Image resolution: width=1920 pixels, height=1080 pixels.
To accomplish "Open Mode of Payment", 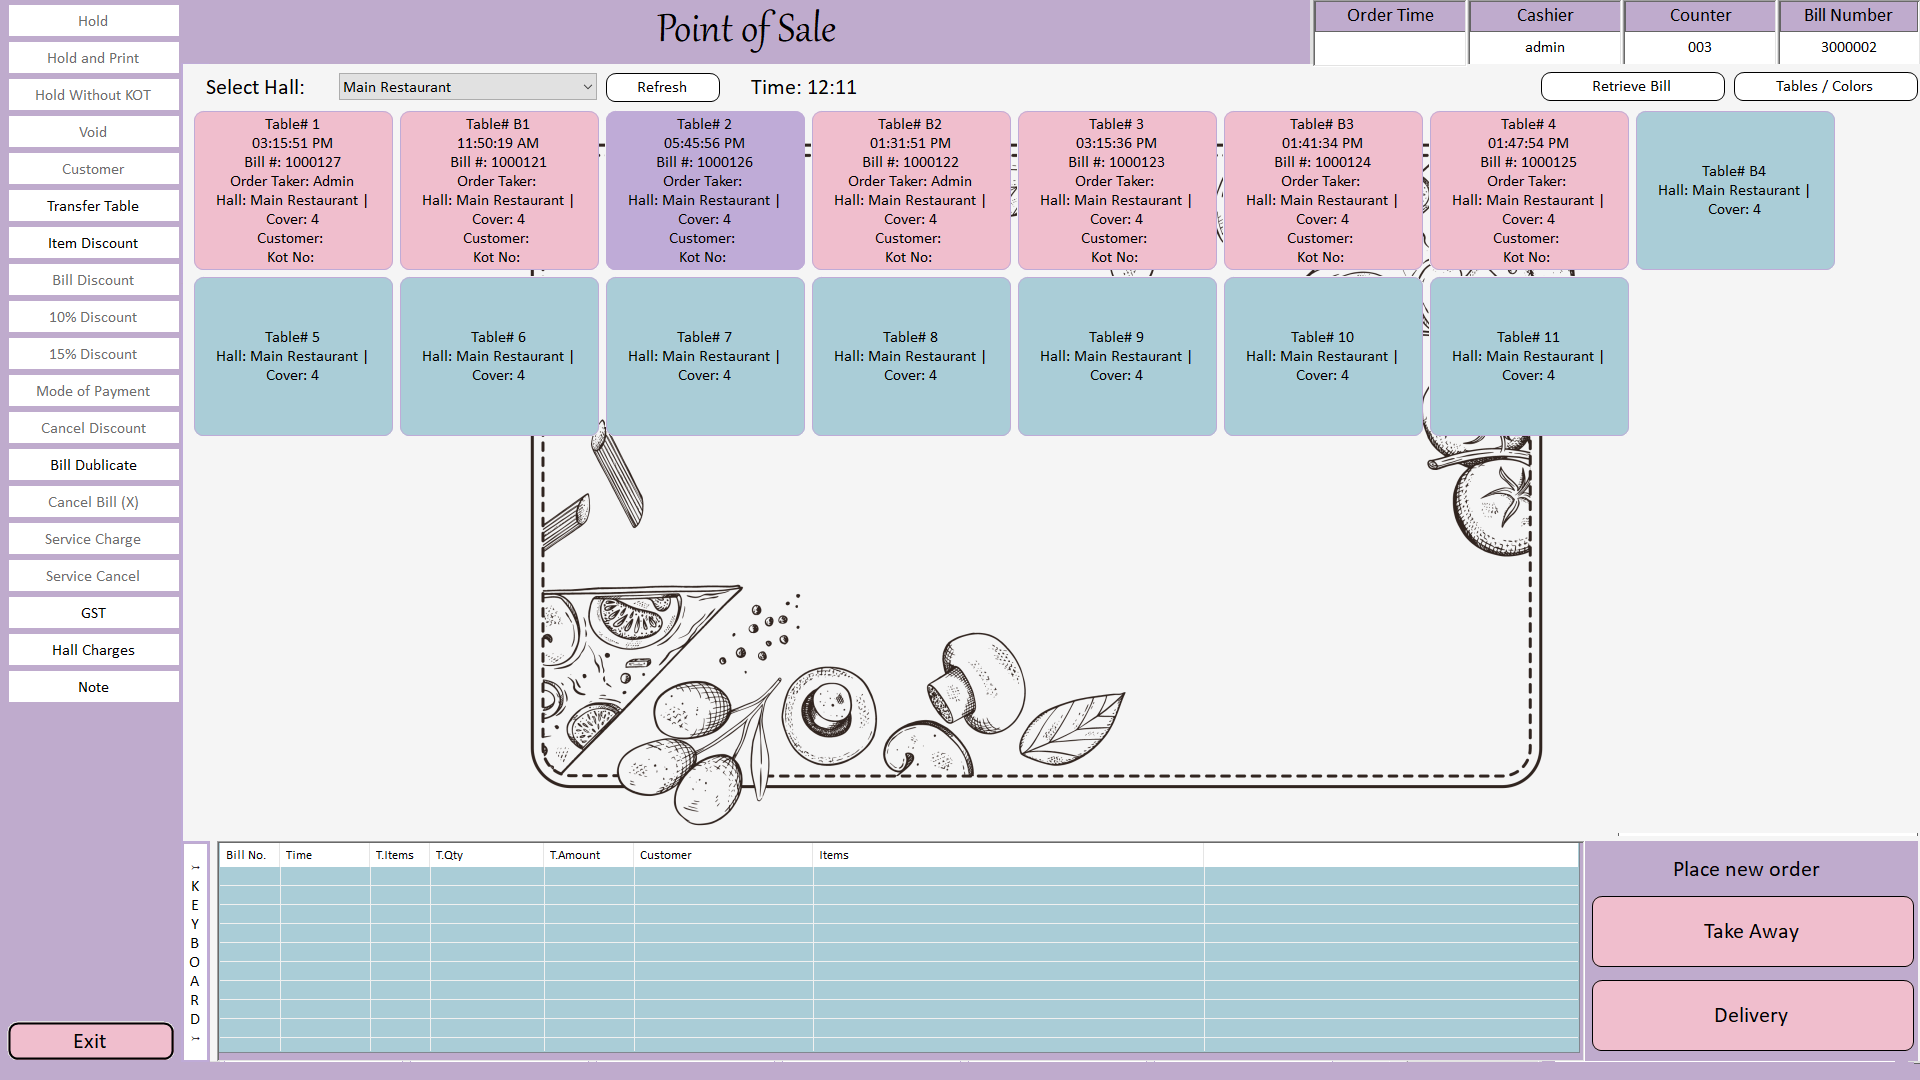I will (94, 391).
